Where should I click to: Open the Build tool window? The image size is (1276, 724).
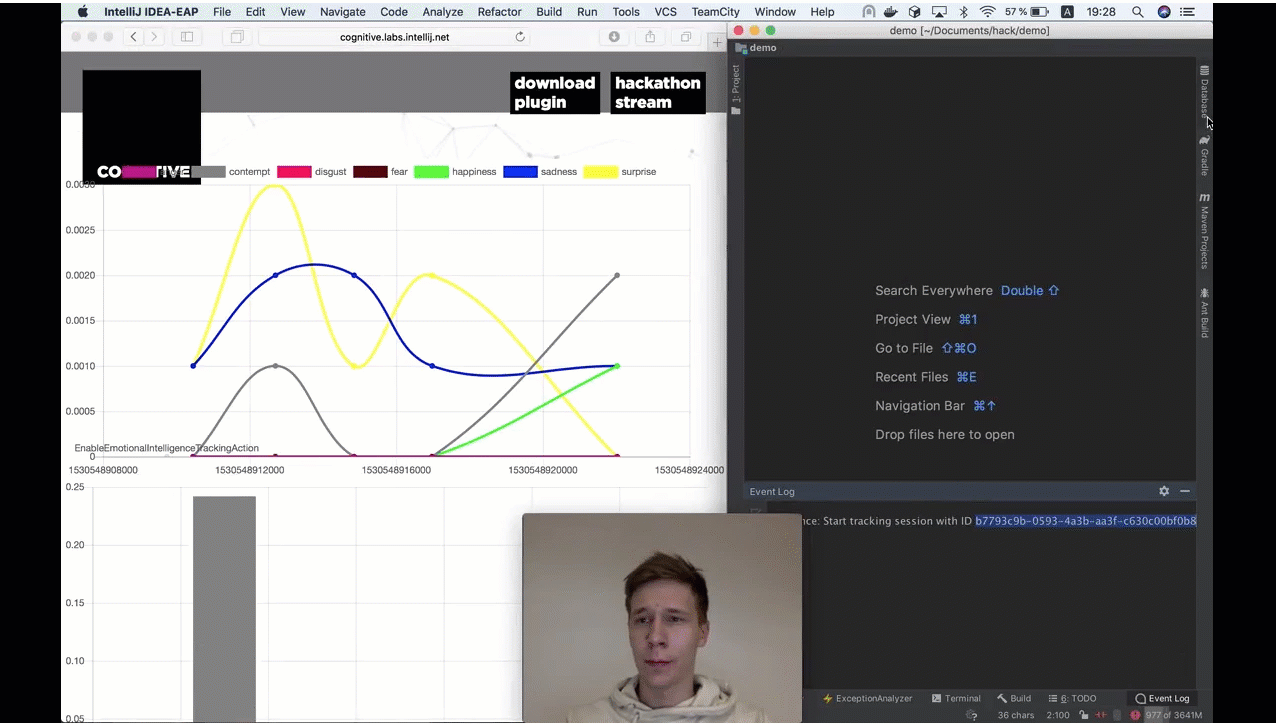1014,698
